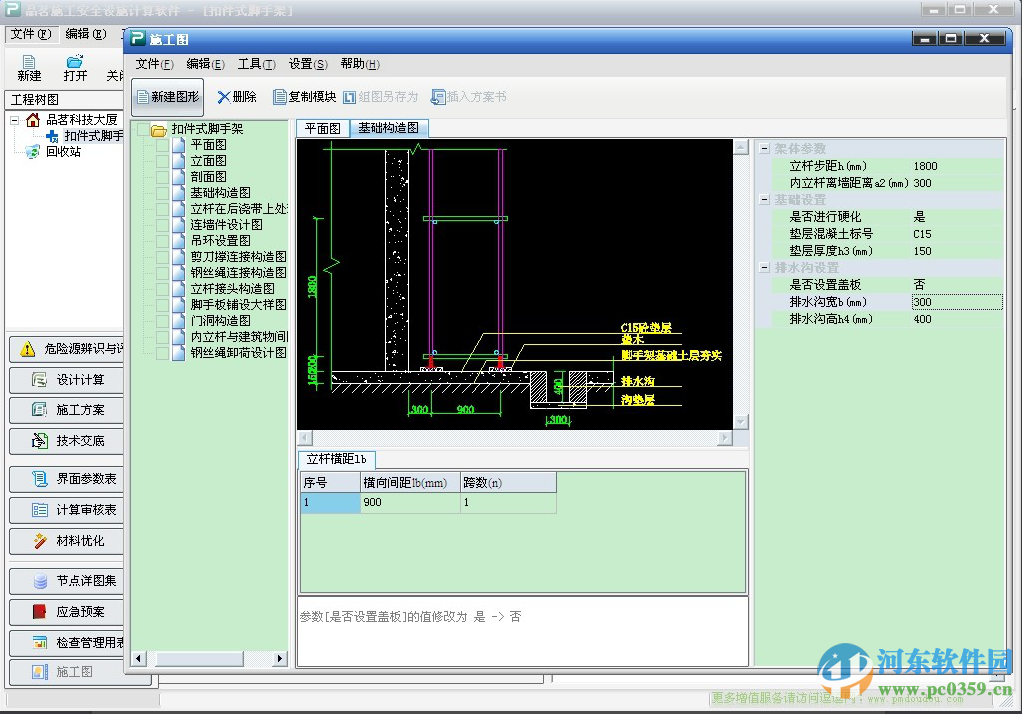This screenshot has height=714, width=1022.
Task: Check the 基础构造图 checkbox in tree
Action: (x=162, y=193)
